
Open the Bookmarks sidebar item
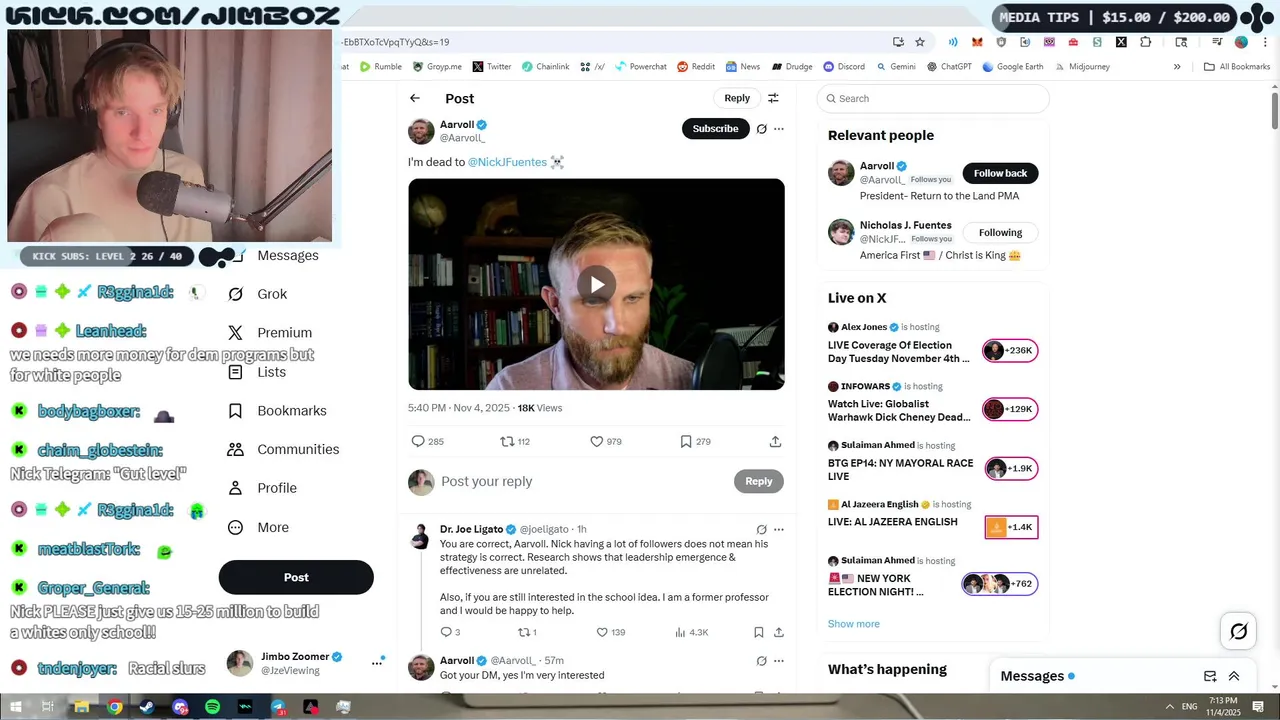click(x=277, y=410)
